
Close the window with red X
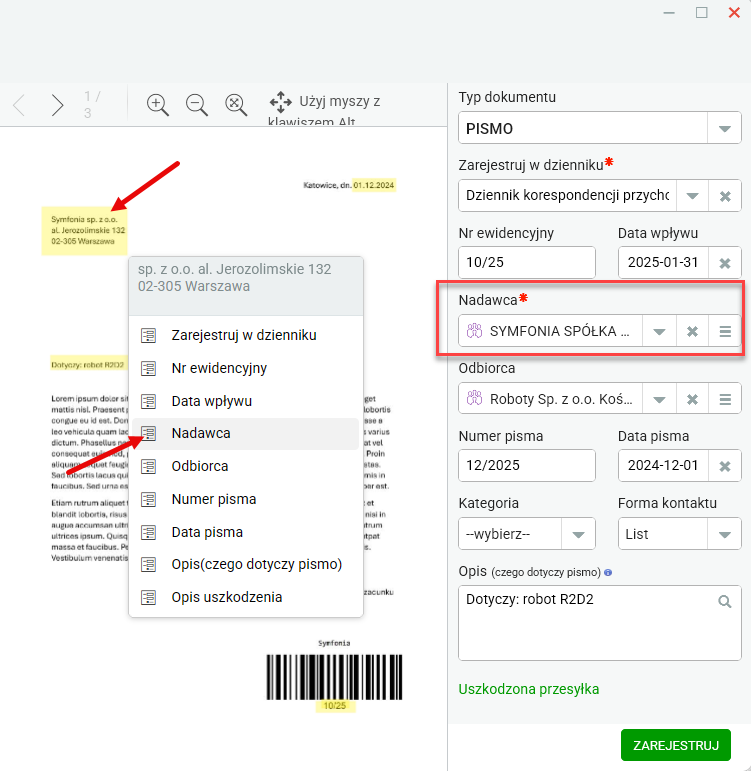(734, 13)
